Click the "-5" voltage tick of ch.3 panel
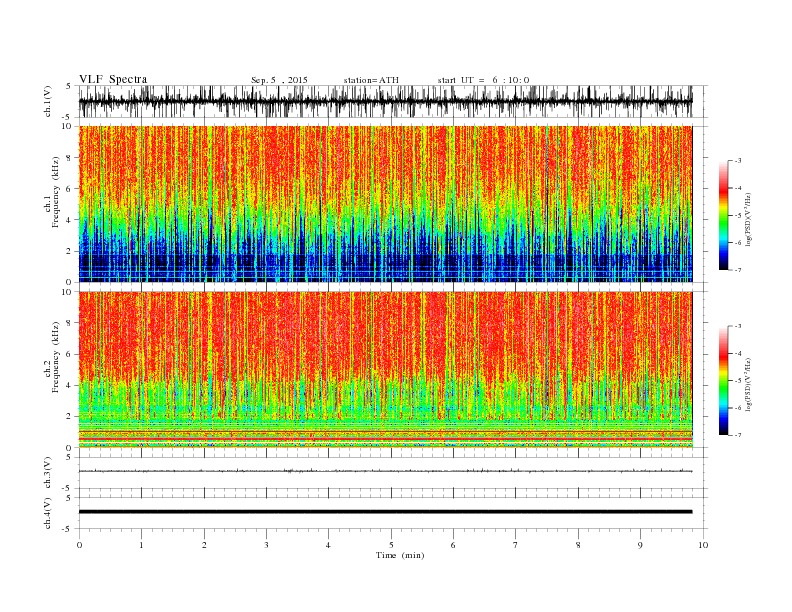The image size is (792, 612). pos(68,488)
